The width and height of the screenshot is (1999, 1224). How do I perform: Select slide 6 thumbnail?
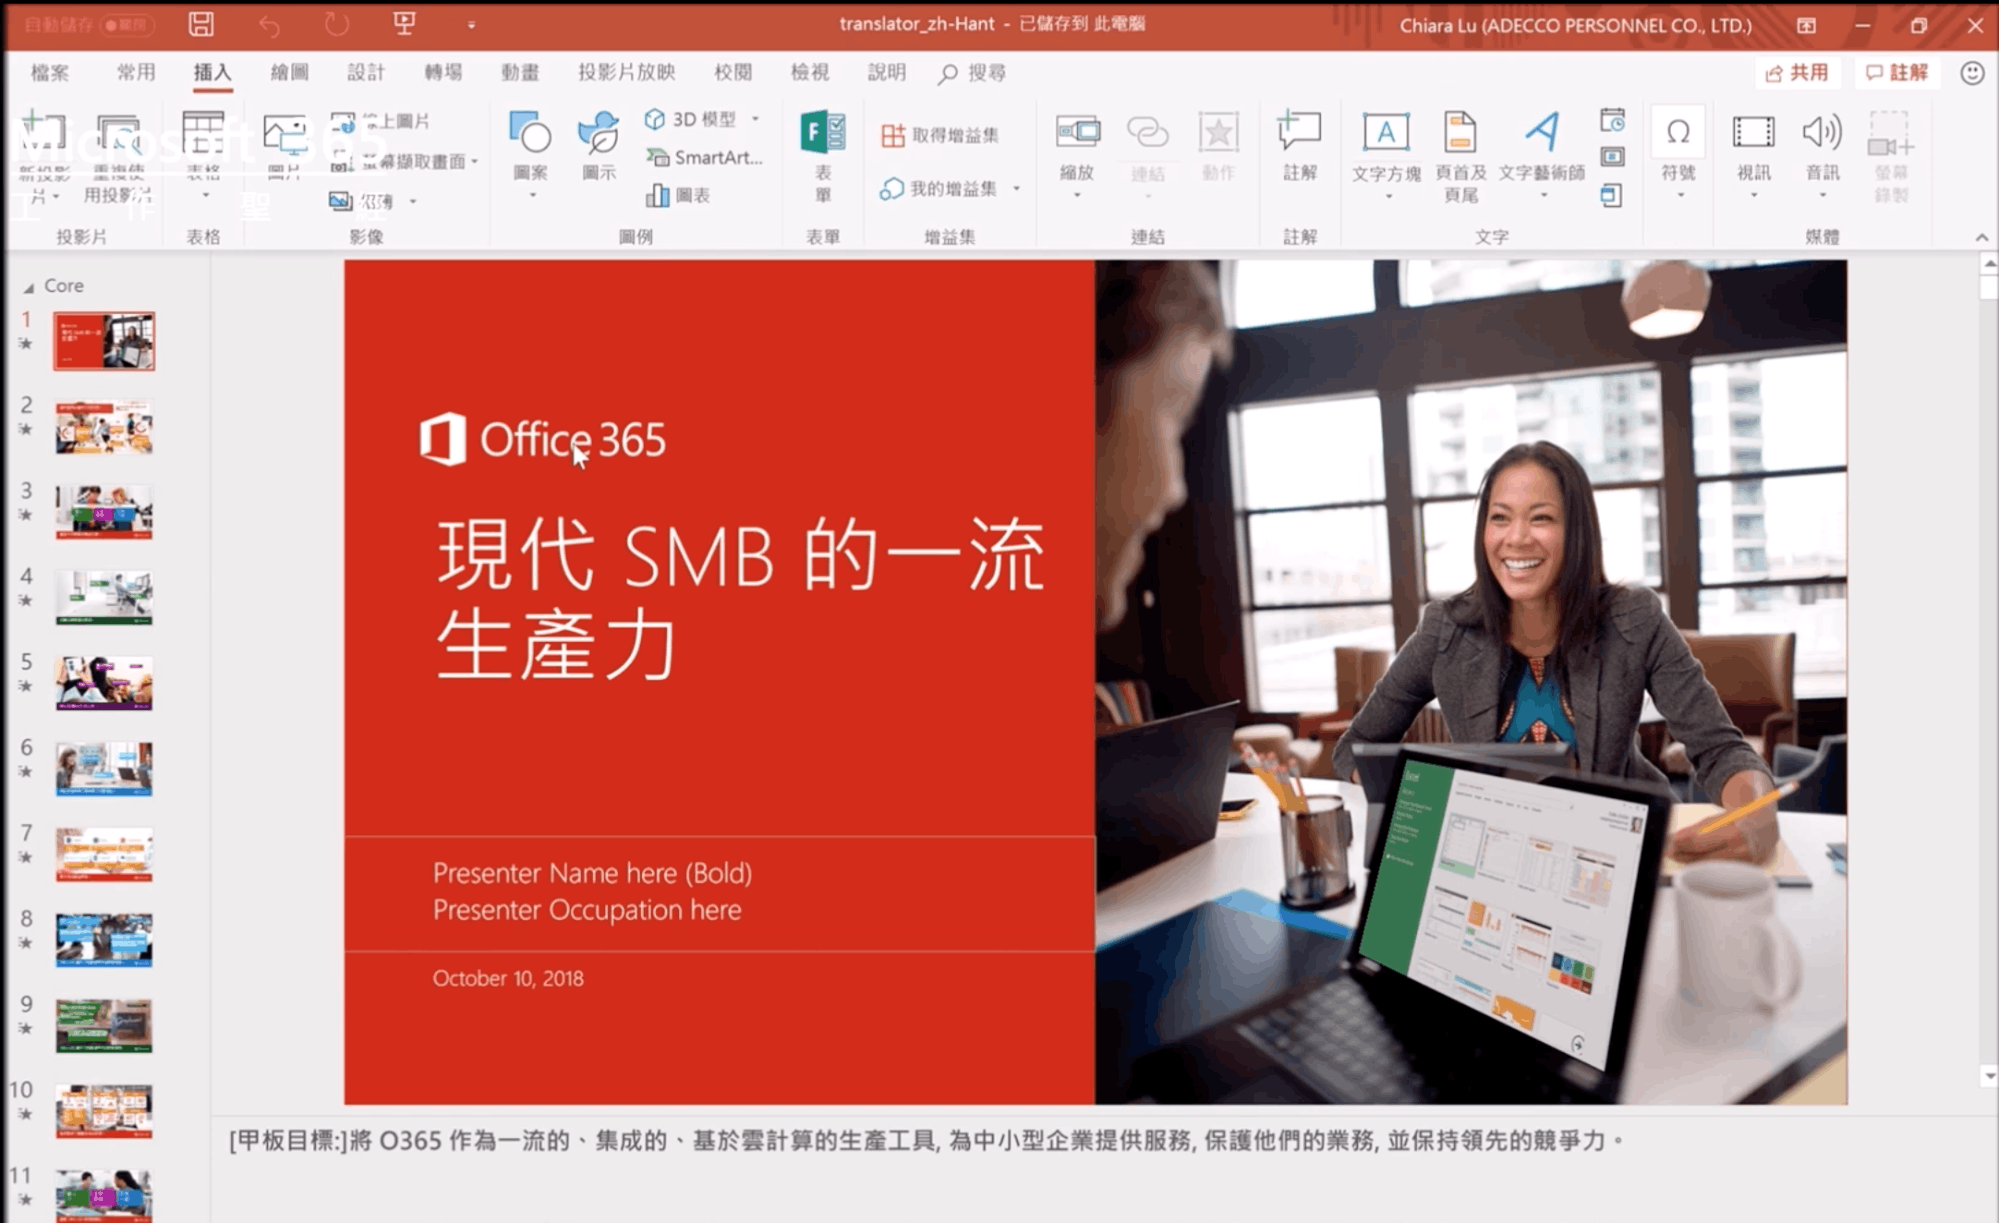coord(104,769)
